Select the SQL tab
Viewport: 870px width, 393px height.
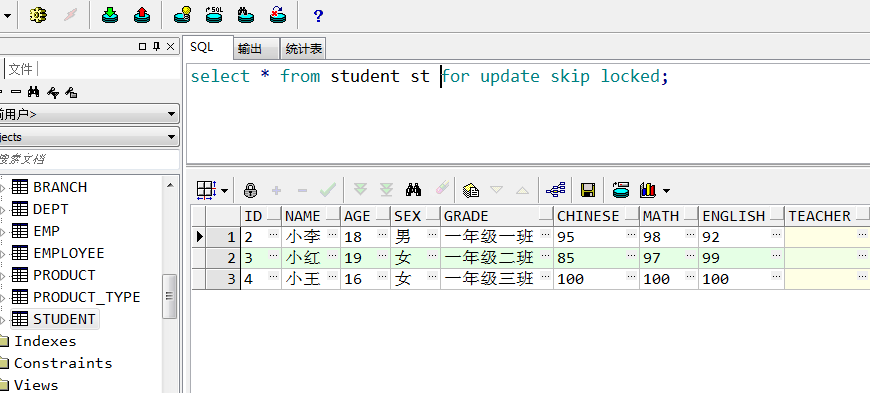pos(202,48)
